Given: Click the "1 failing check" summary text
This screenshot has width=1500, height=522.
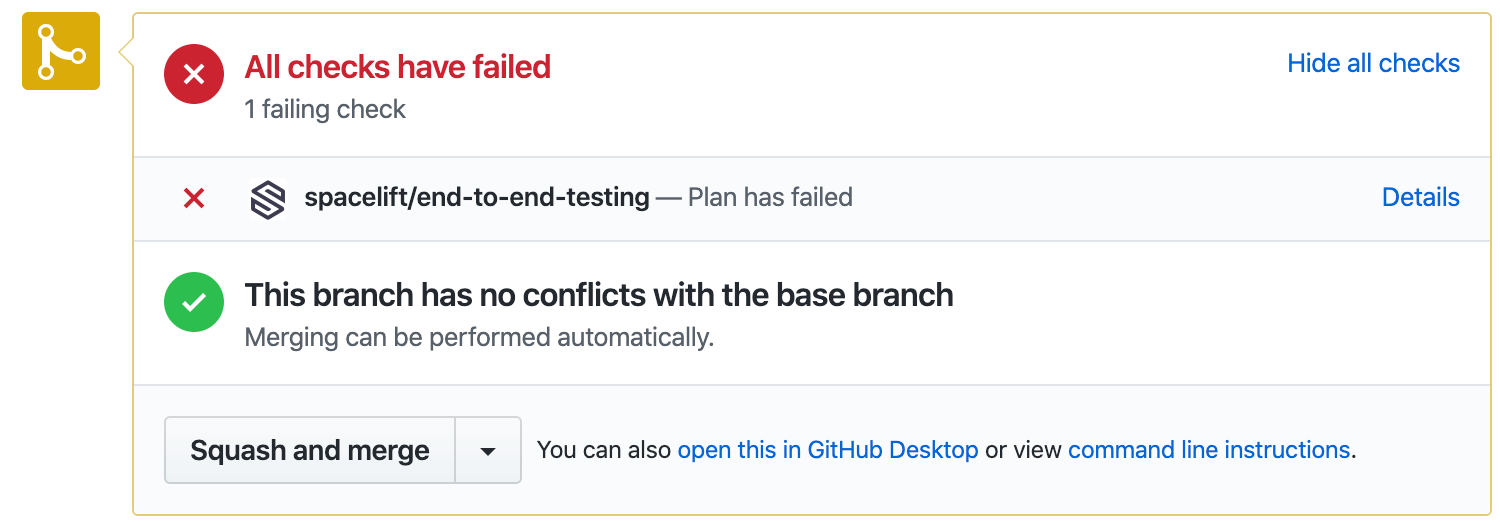Looking at the screenshot, I should [325, 109].
